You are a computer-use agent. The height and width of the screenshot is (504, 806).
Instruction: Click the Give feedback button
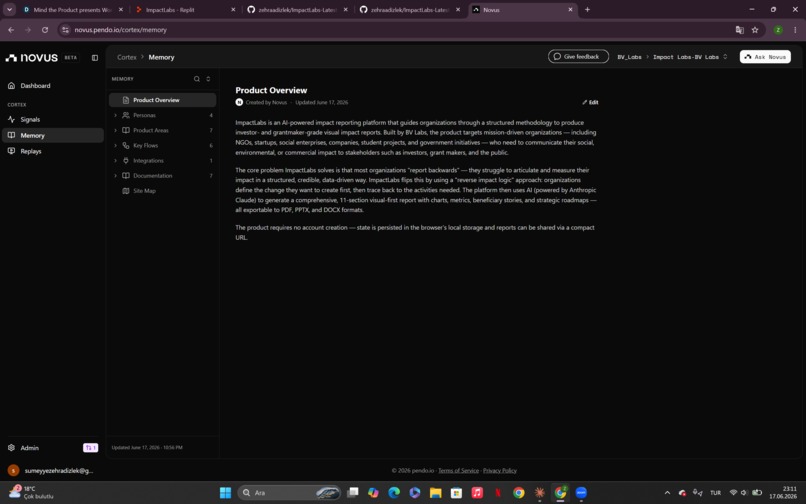click(578, 57)
